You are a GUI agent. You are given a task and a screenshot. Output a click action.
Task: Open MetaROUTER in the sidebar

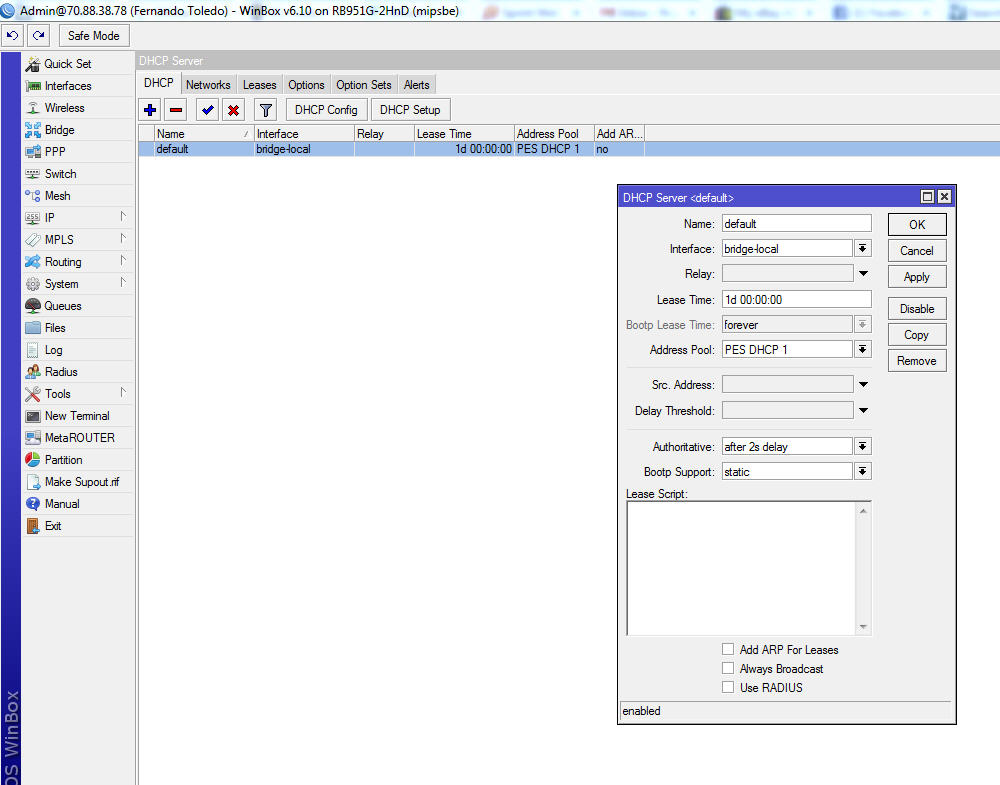click(x=78, y=438)
